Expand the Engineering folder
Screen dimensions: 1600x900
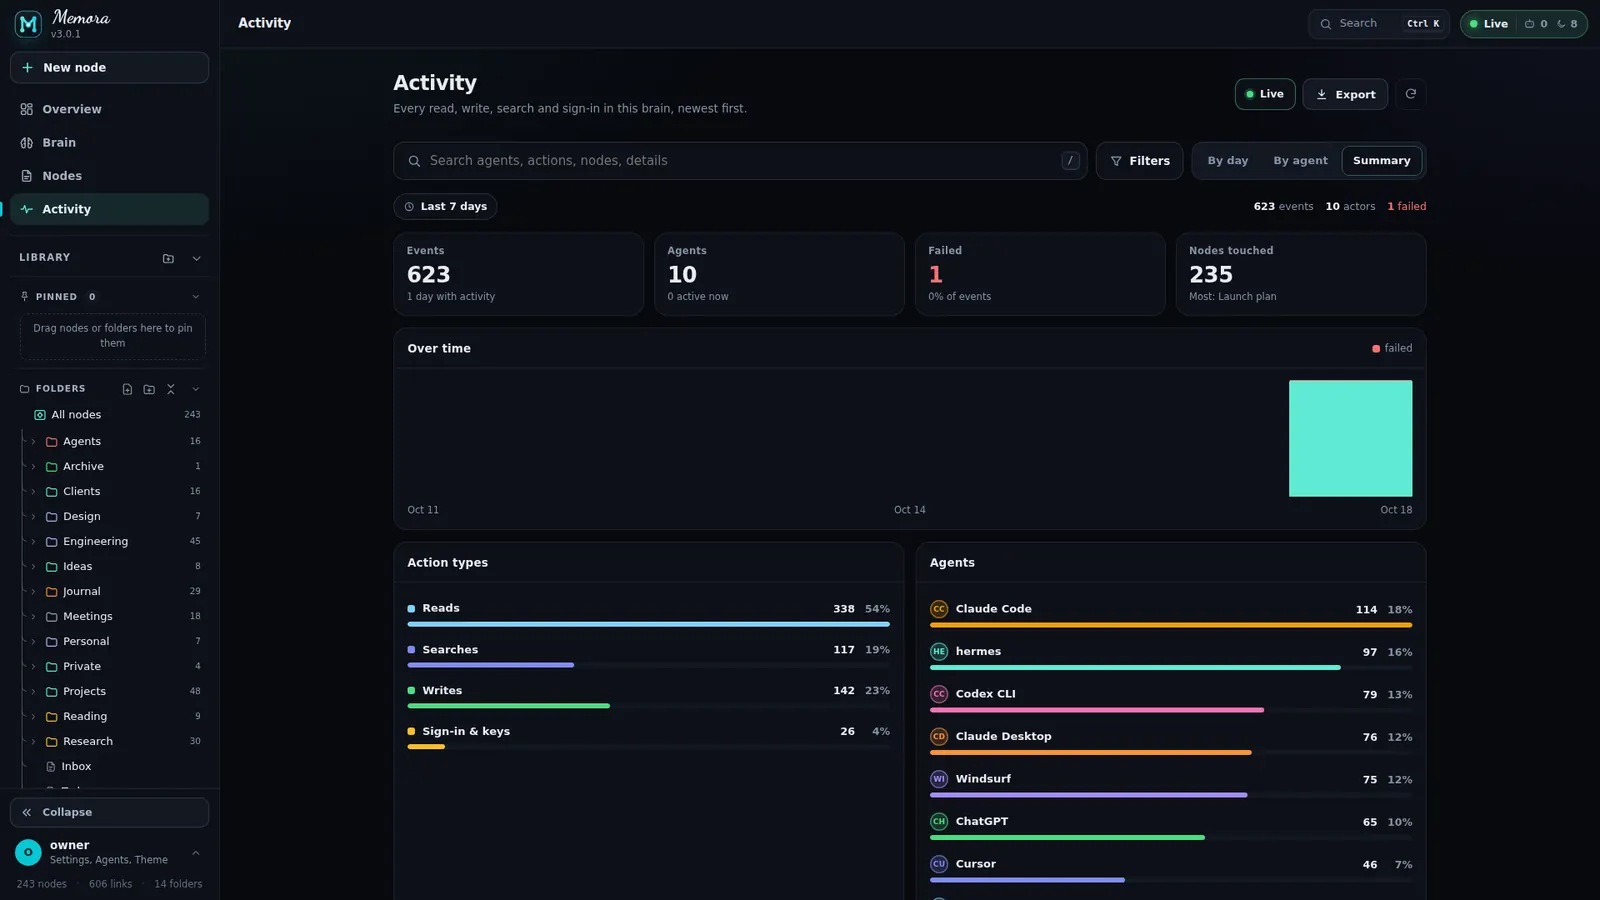tap(33, 542)
